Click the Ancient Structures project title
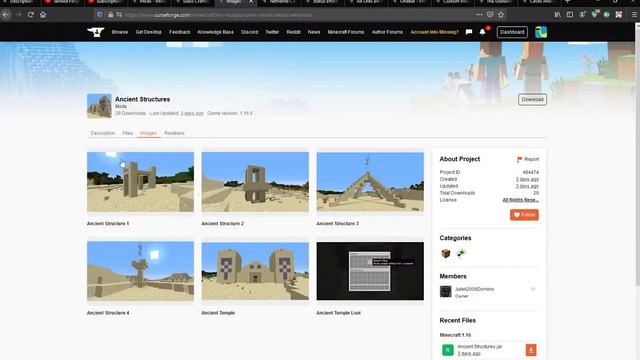Image resolution: width=640 pixels, height=360 pixels. [x=142, y=99]
